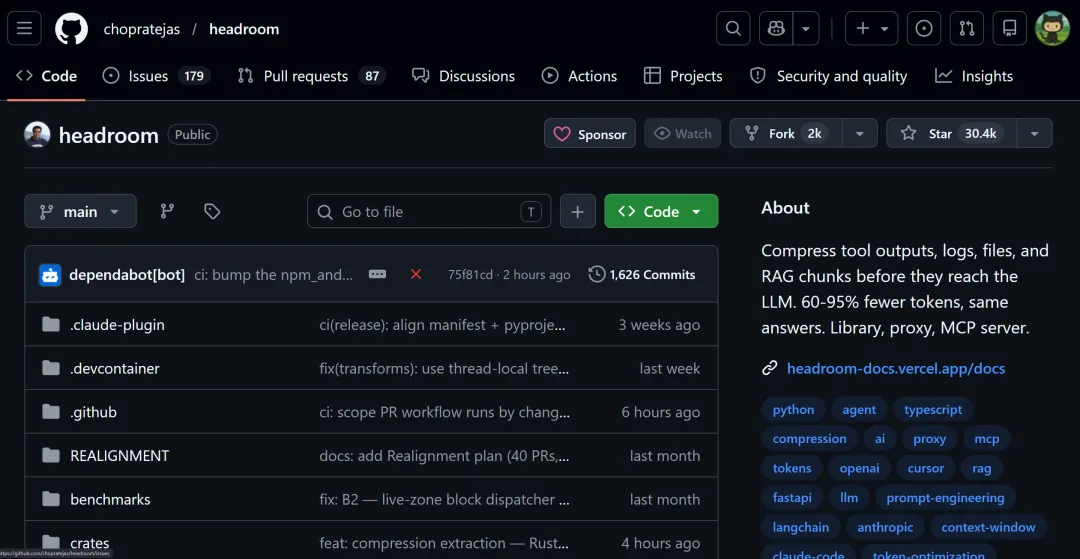Expand Copilot options dropdown arrow

(806, 29)
